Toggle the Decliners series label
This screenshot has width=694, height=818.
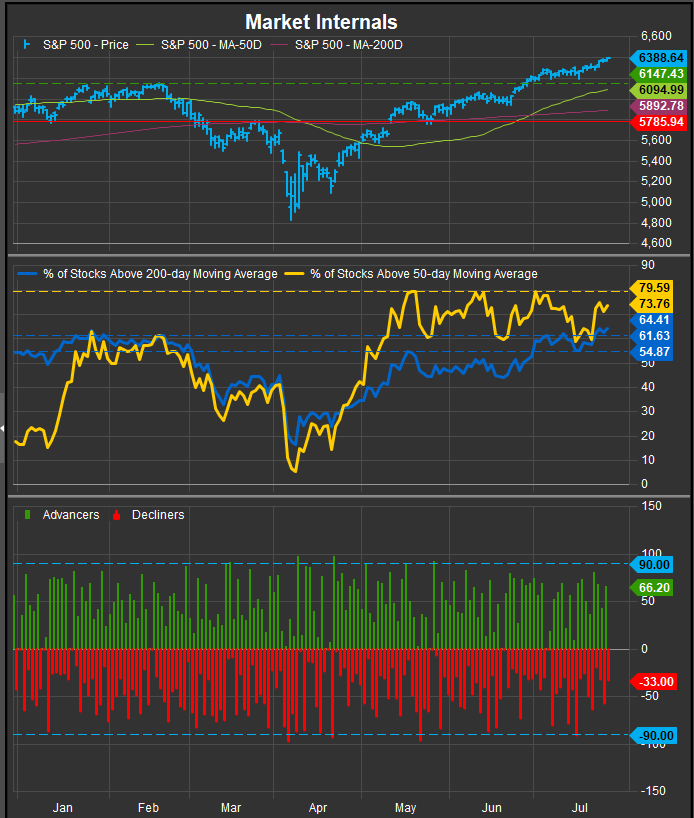158,515
